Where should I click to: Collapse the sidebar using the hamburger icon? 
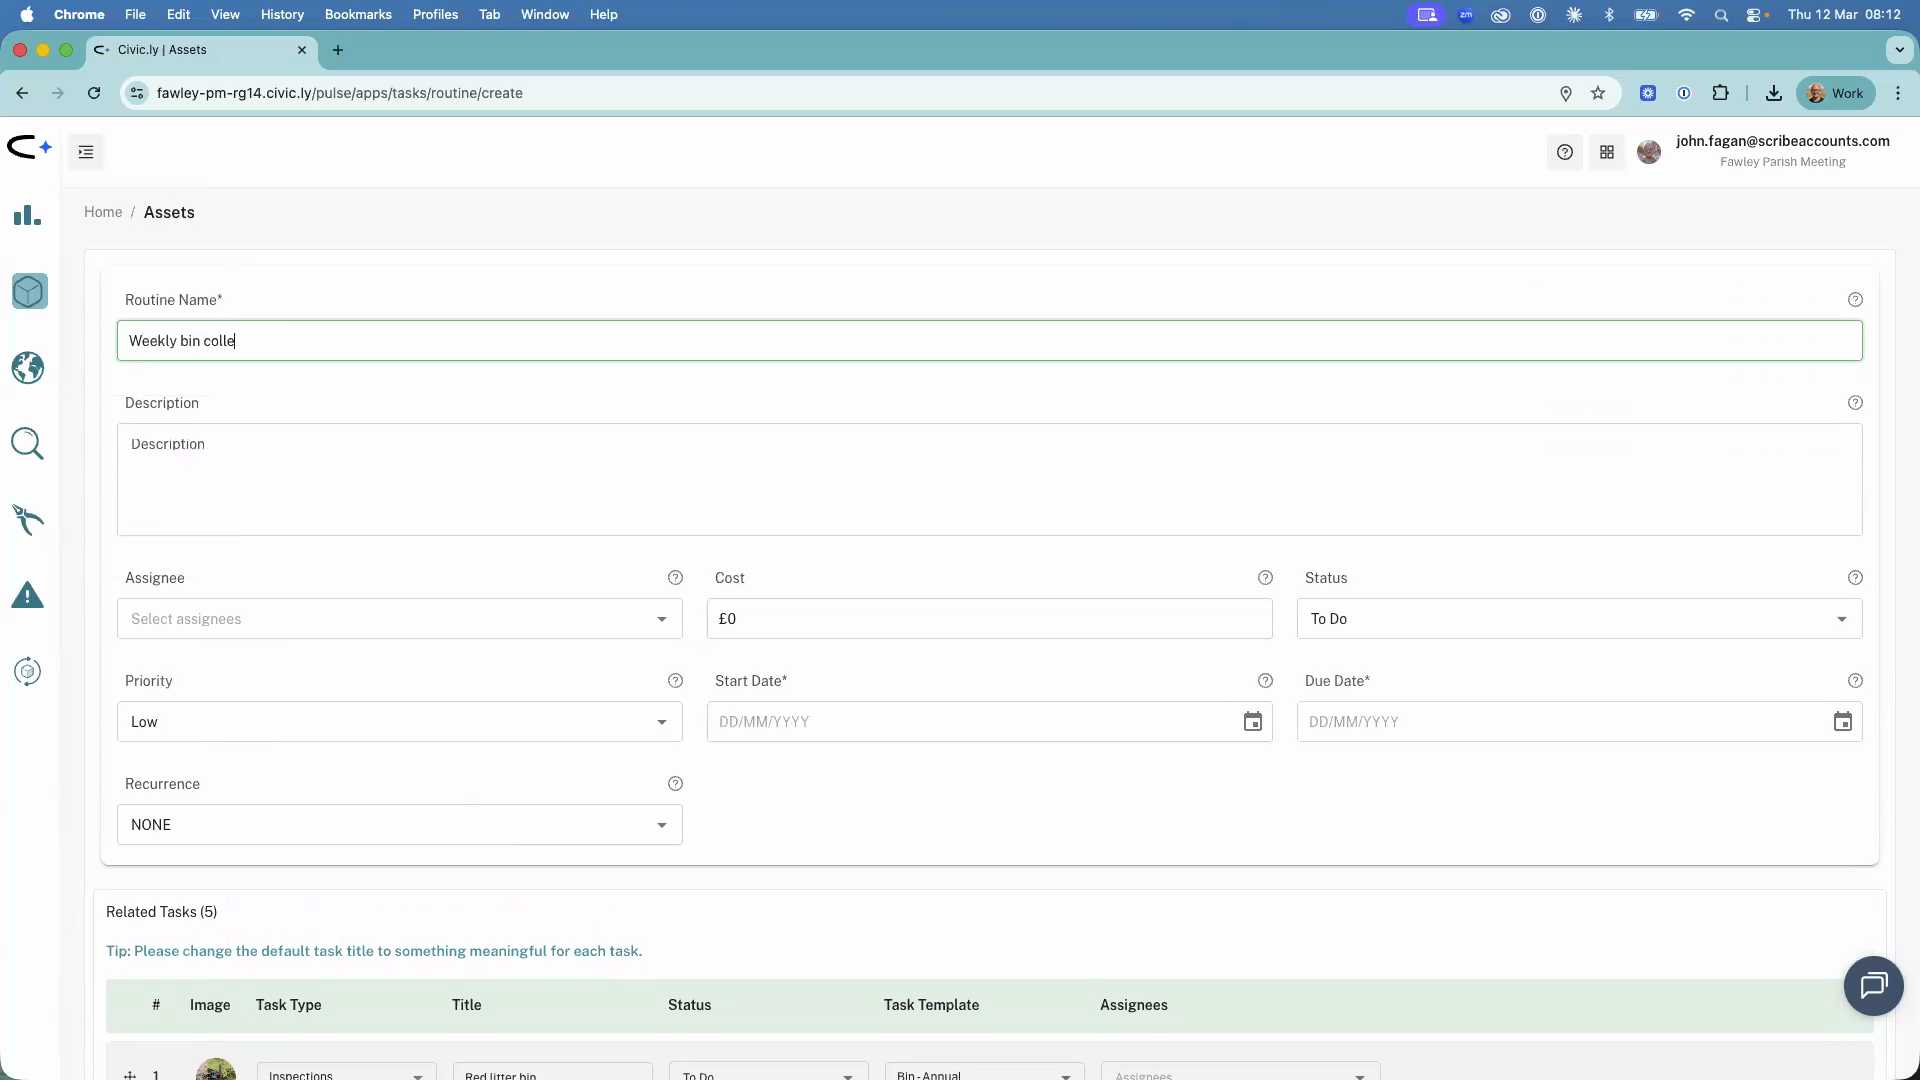[85, 152]
